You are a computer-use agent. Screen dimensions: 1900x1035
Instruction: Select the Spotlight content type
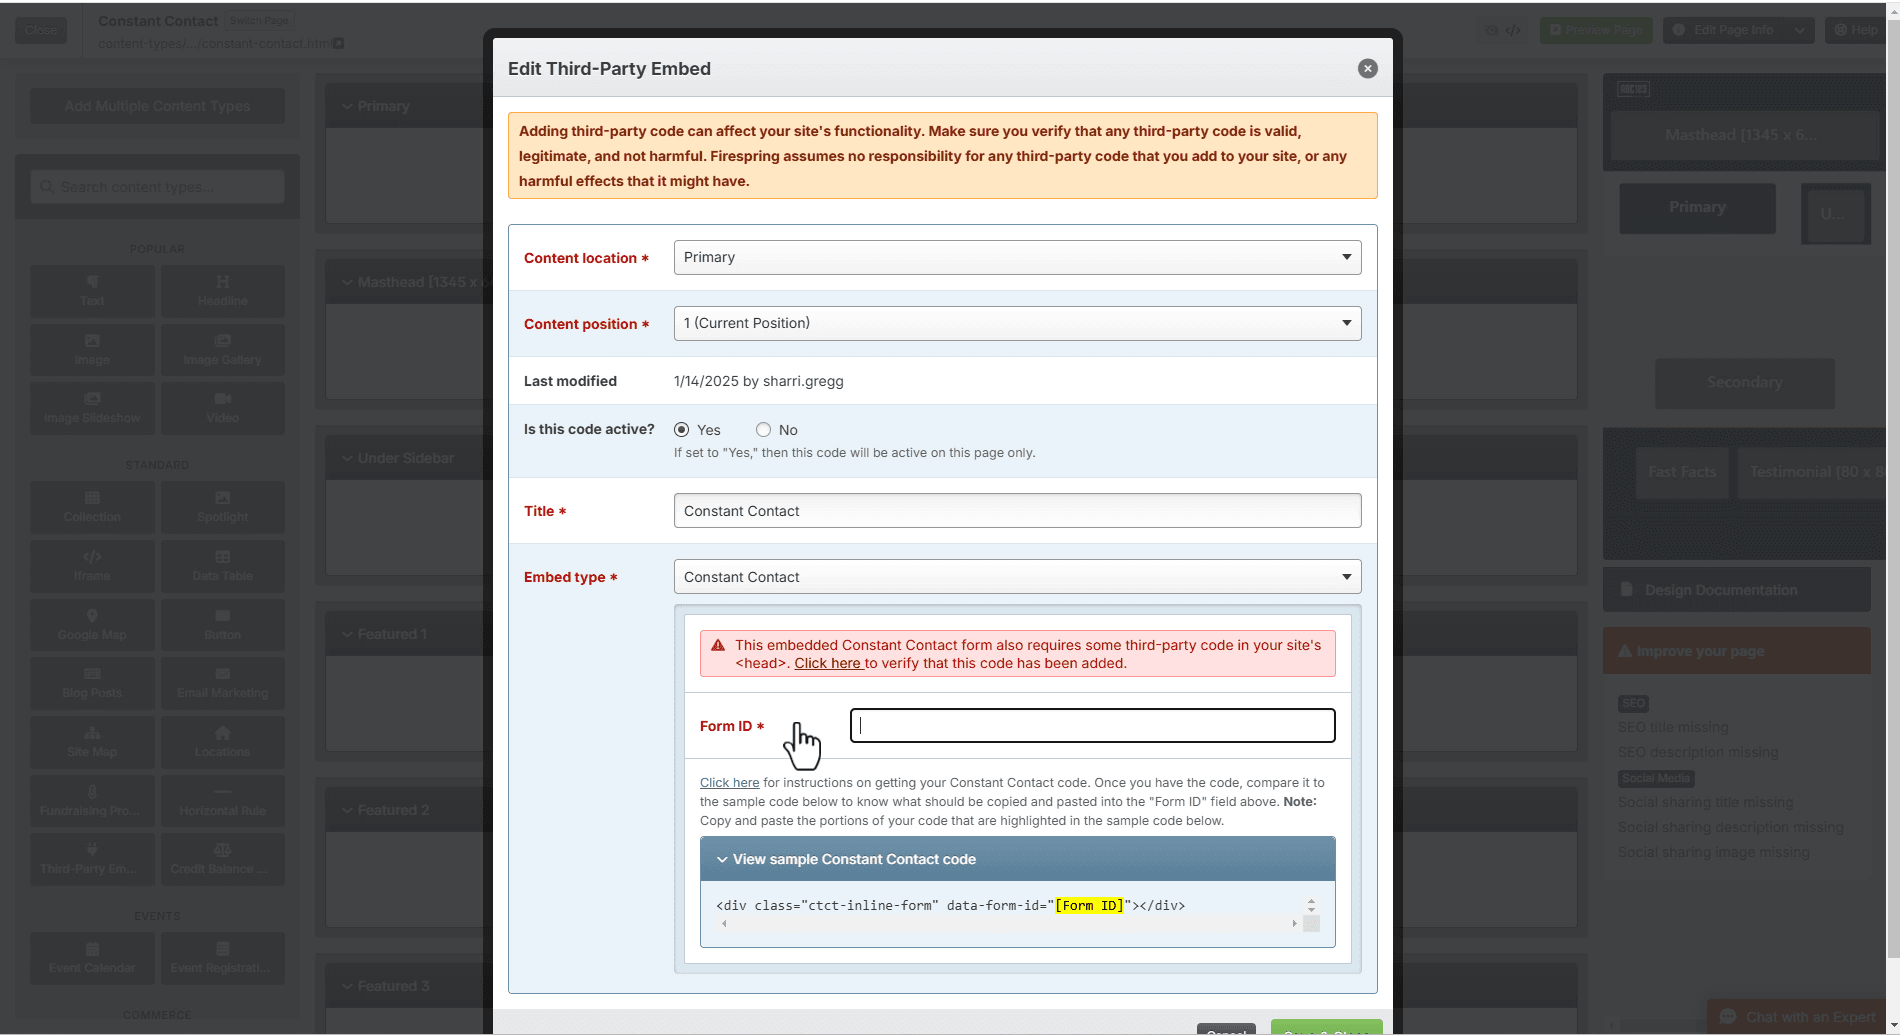[222, 507]
